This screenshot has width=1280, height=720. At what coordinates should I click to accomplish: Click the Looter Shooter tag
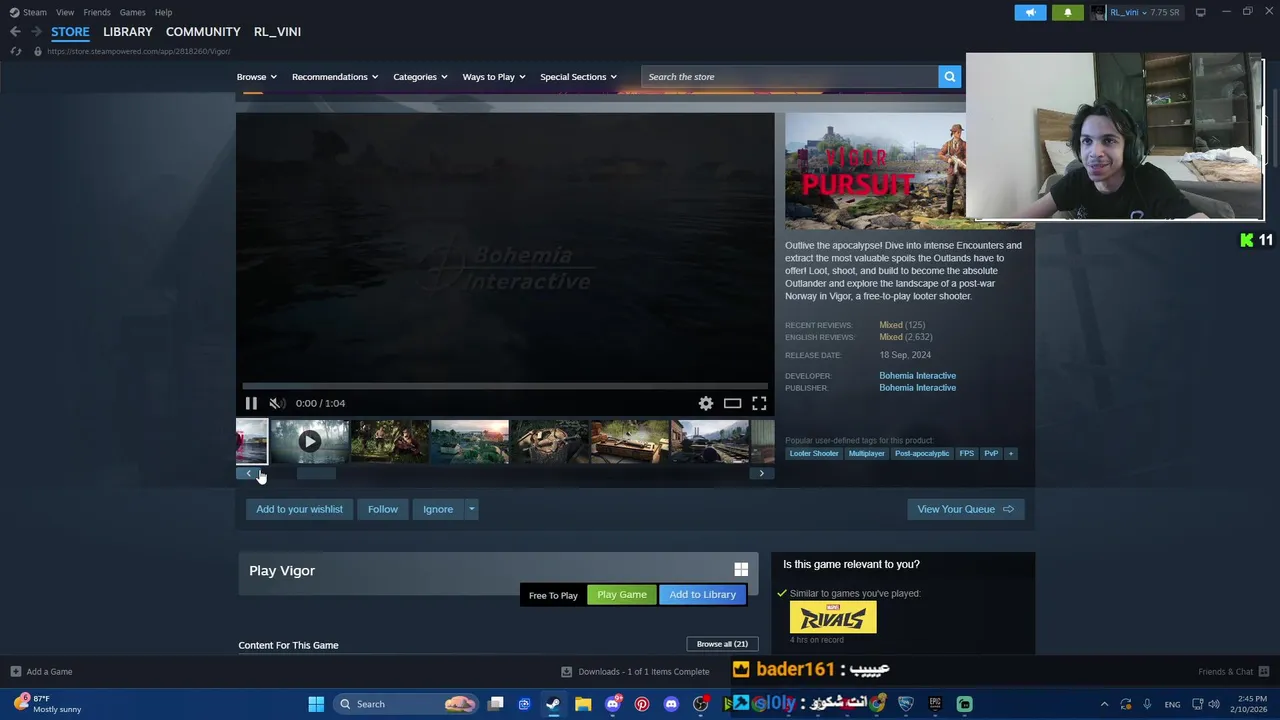pyautogui.click(x=814, y=453)
